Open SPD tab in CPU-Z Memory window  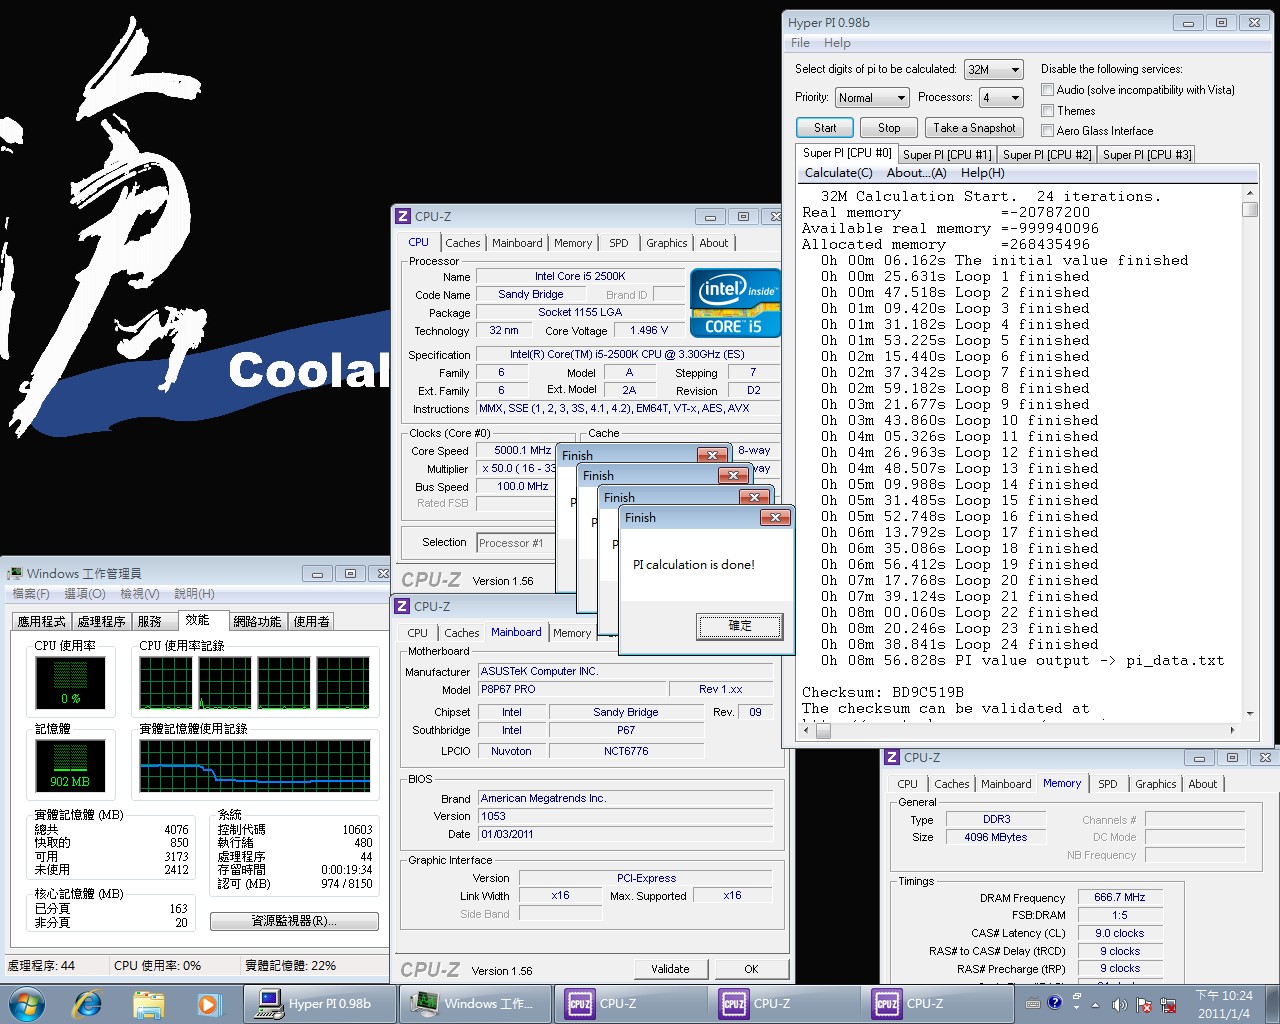coord(1108,784)
